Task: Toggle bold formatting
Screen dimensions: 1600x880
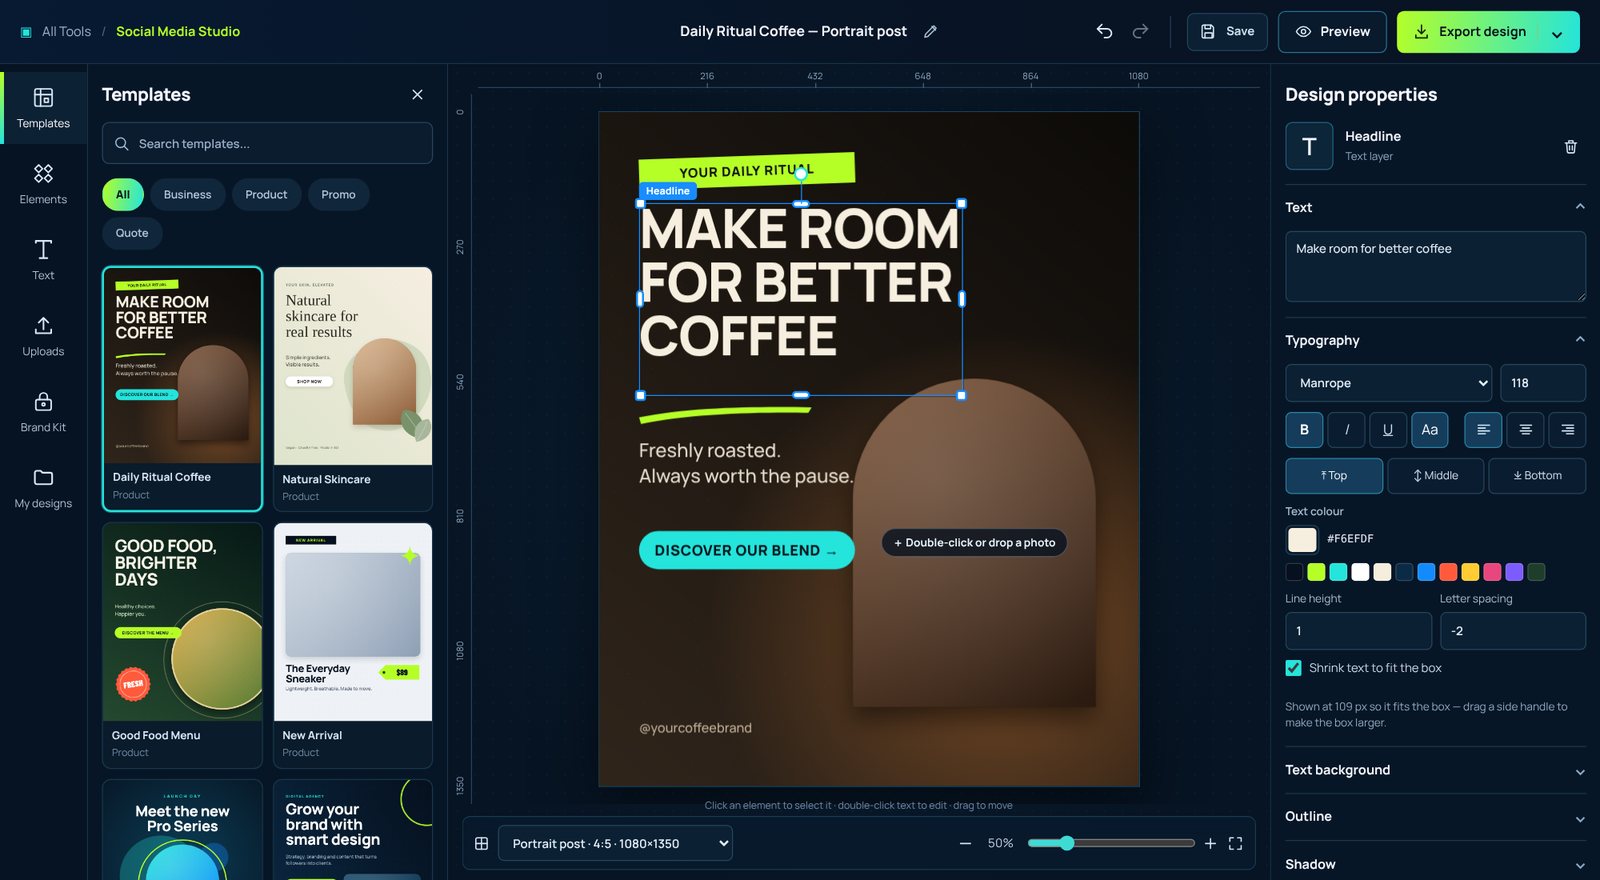Action: pos(1304,430)
